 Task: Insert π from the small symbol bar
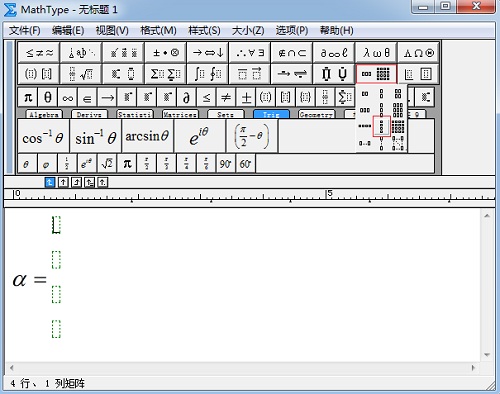(x=28, y=97)
